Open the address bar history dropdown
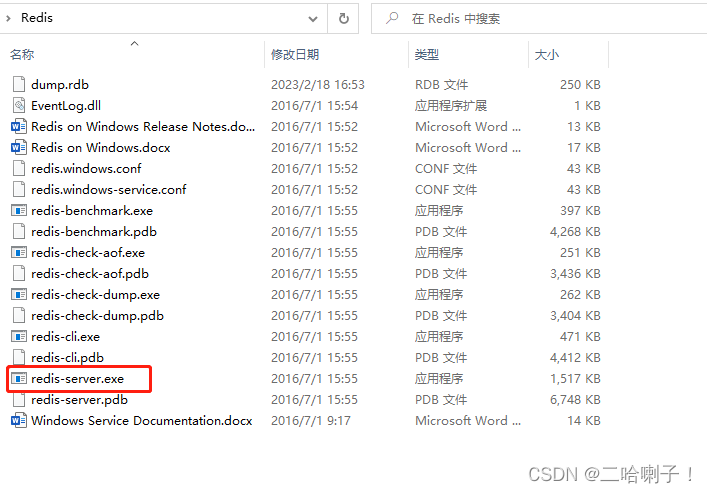The width and height of the screenshot is (707, 493). [312, 18]
